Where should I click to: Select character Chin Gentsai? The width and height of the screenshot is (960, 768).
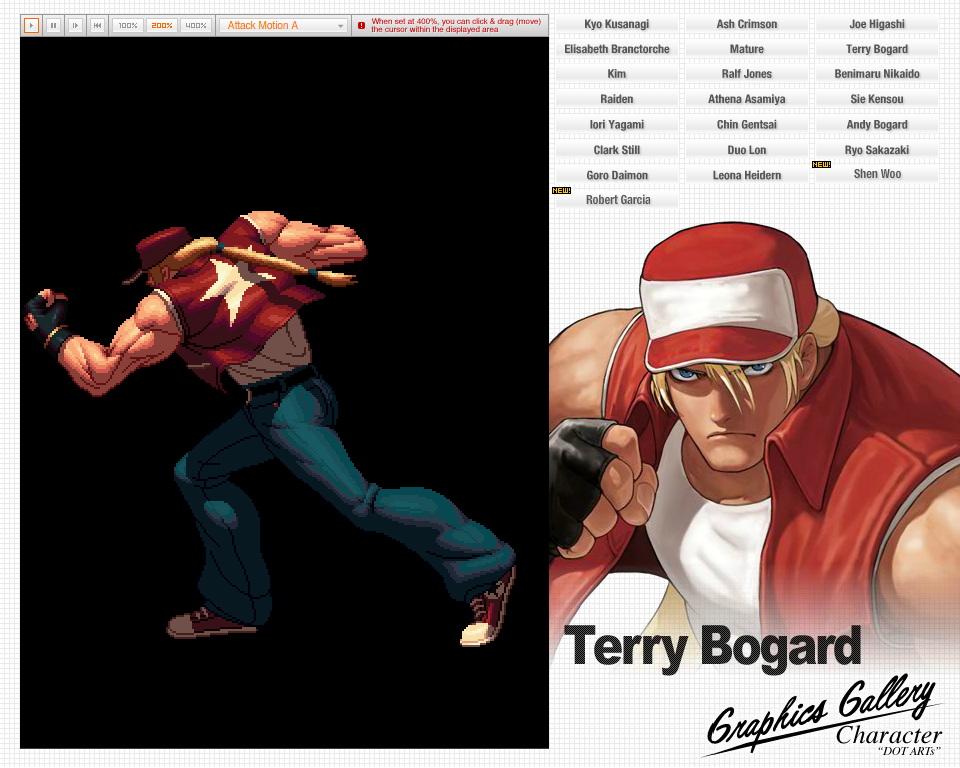(x=746, y=124)
